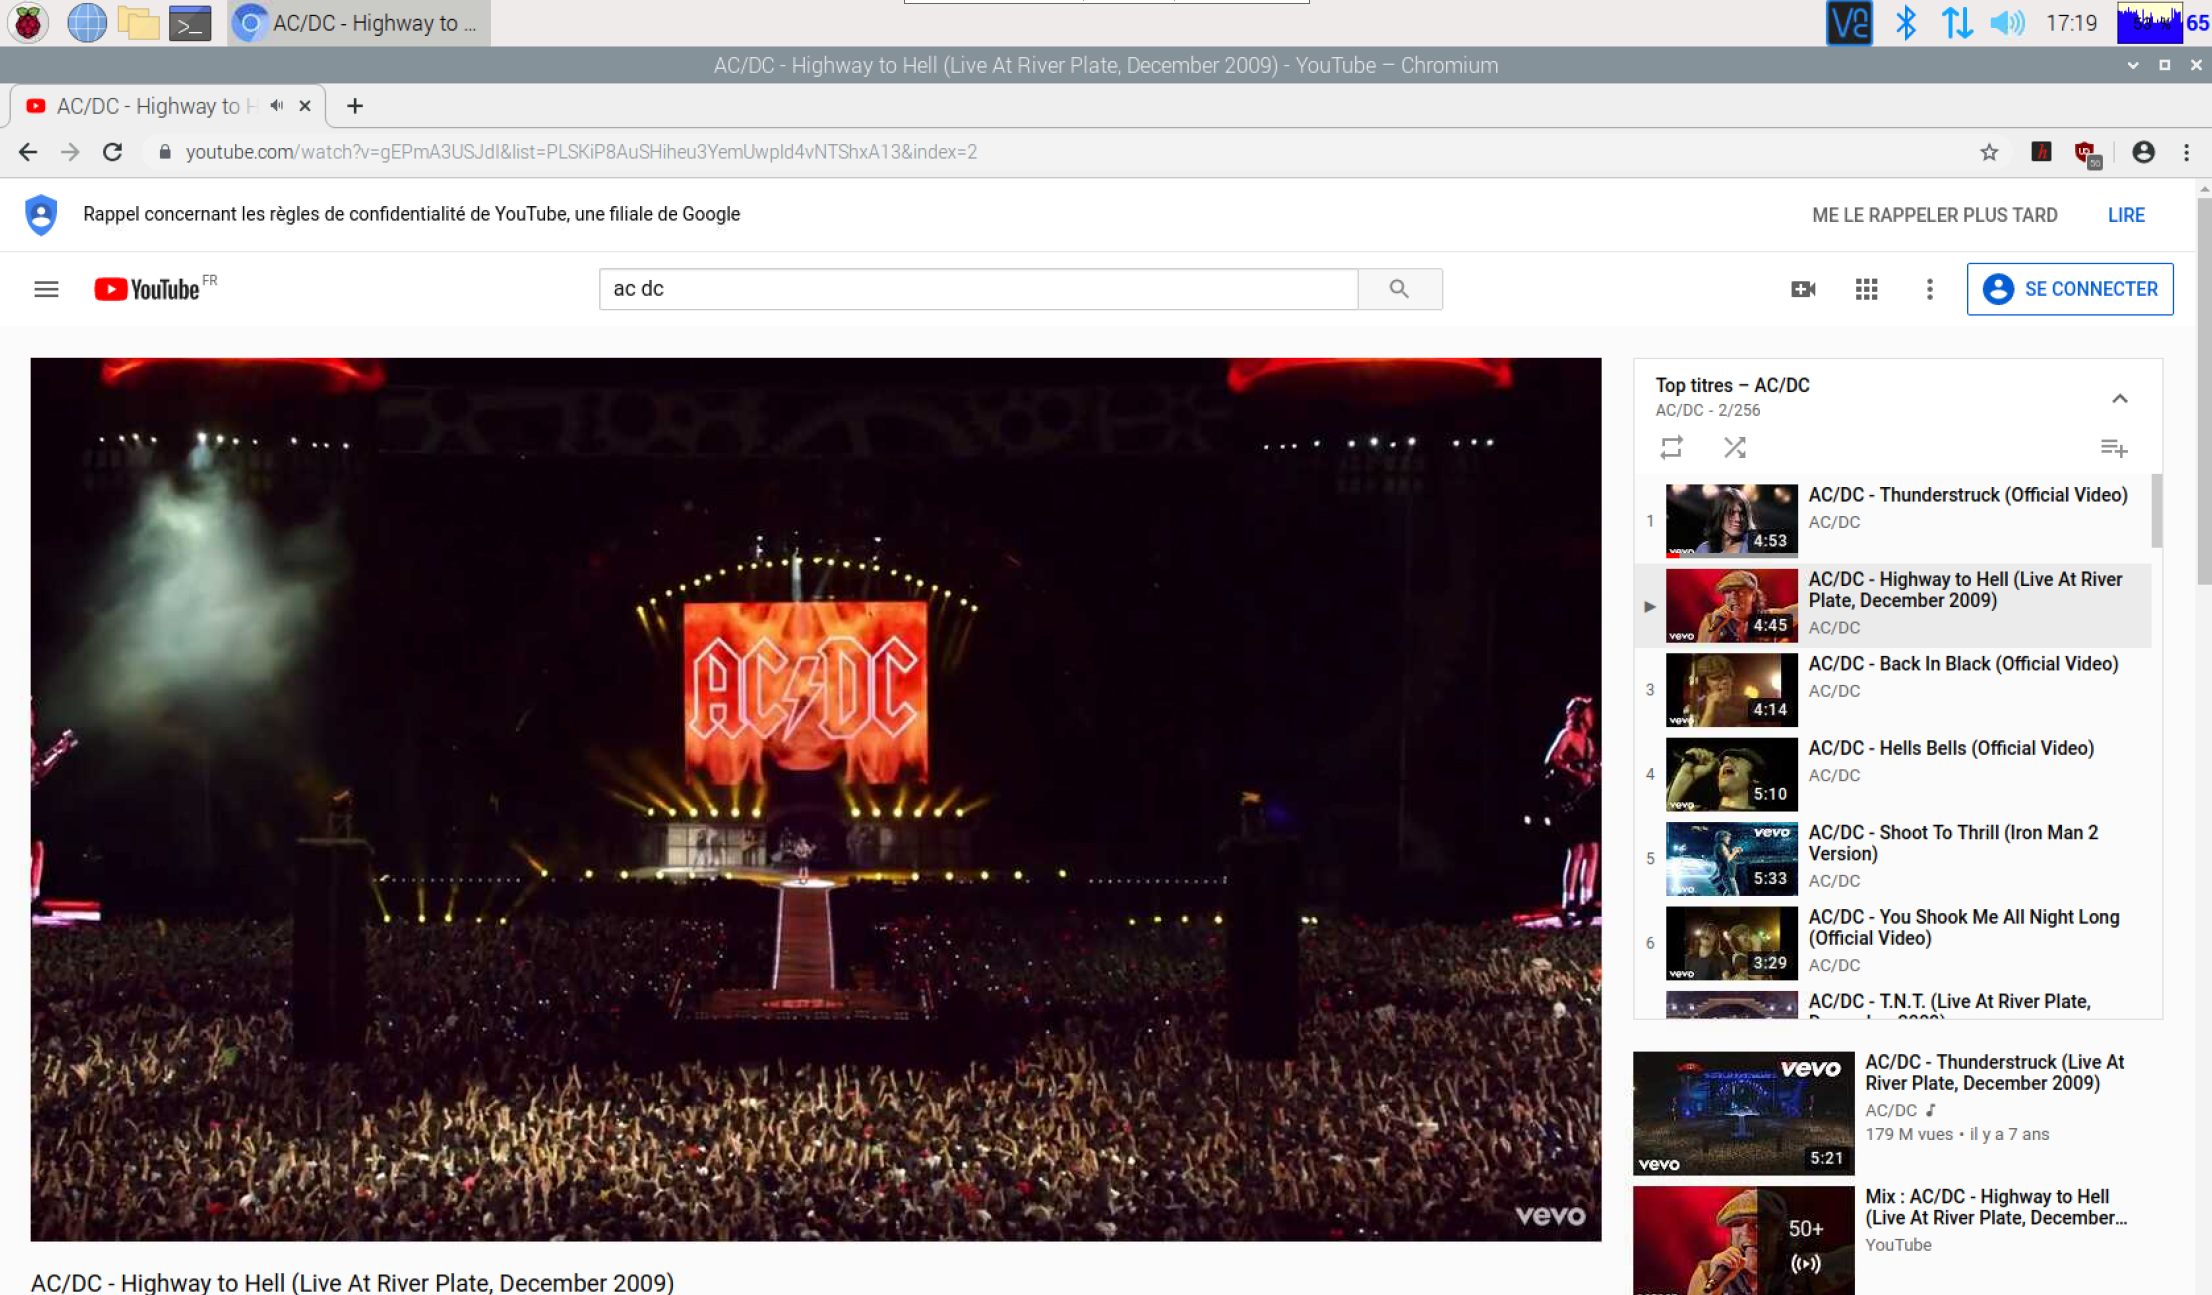Click the main video player
Image resolution: width=2212 pixels, height=1295 pixels.
point(816,799)
